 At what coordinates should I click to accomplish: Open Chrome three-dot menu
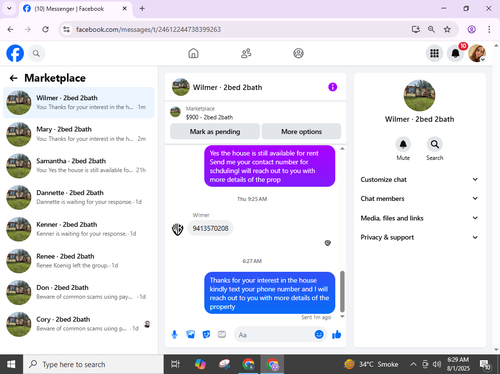tap(489, 29)
